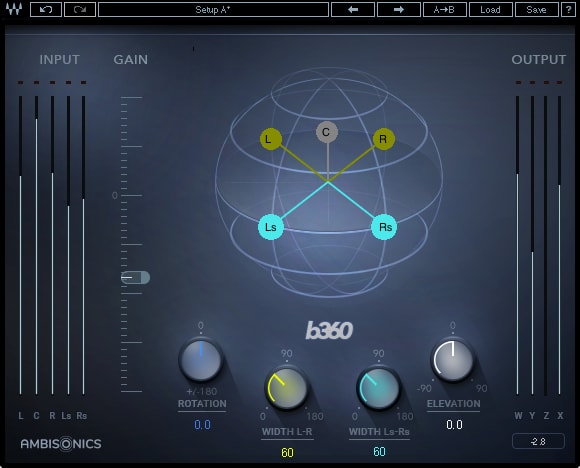Image resolution: width=580 pixels, height=468 pixels.
Task: Undo the last change
Action: coord(46,10)
